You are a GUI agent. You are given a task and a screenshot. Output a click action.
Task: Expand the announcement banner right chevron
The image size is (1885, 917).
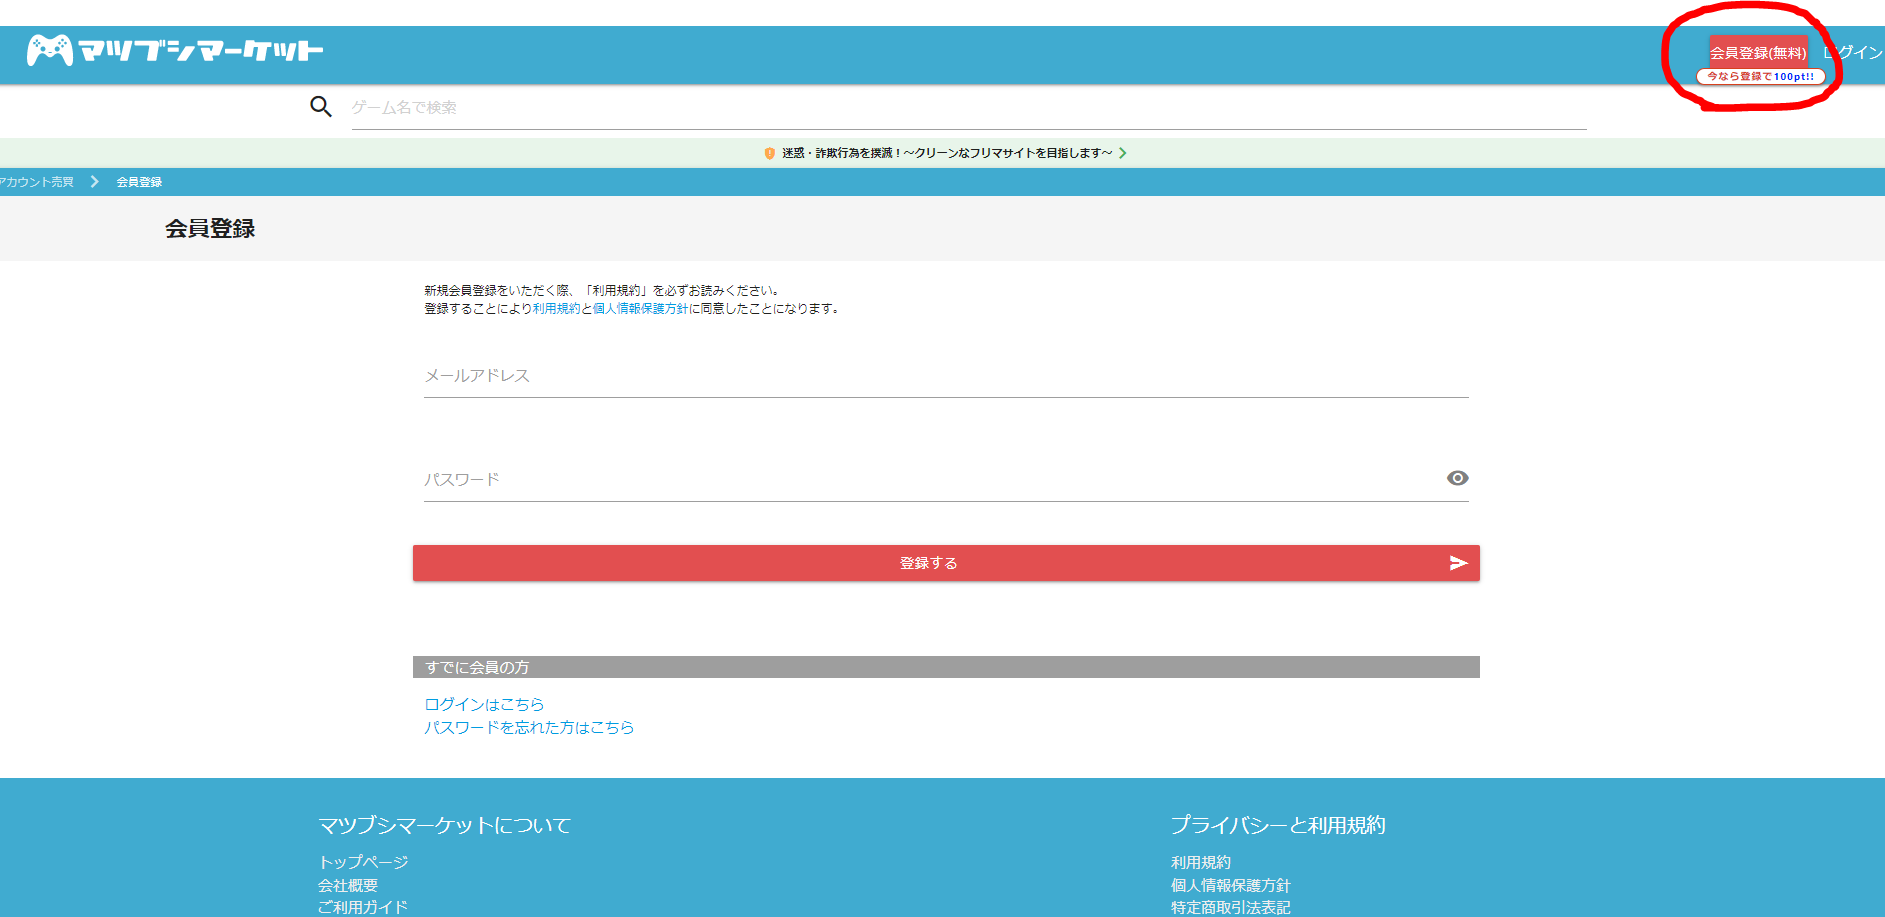tap(1125, 152)
